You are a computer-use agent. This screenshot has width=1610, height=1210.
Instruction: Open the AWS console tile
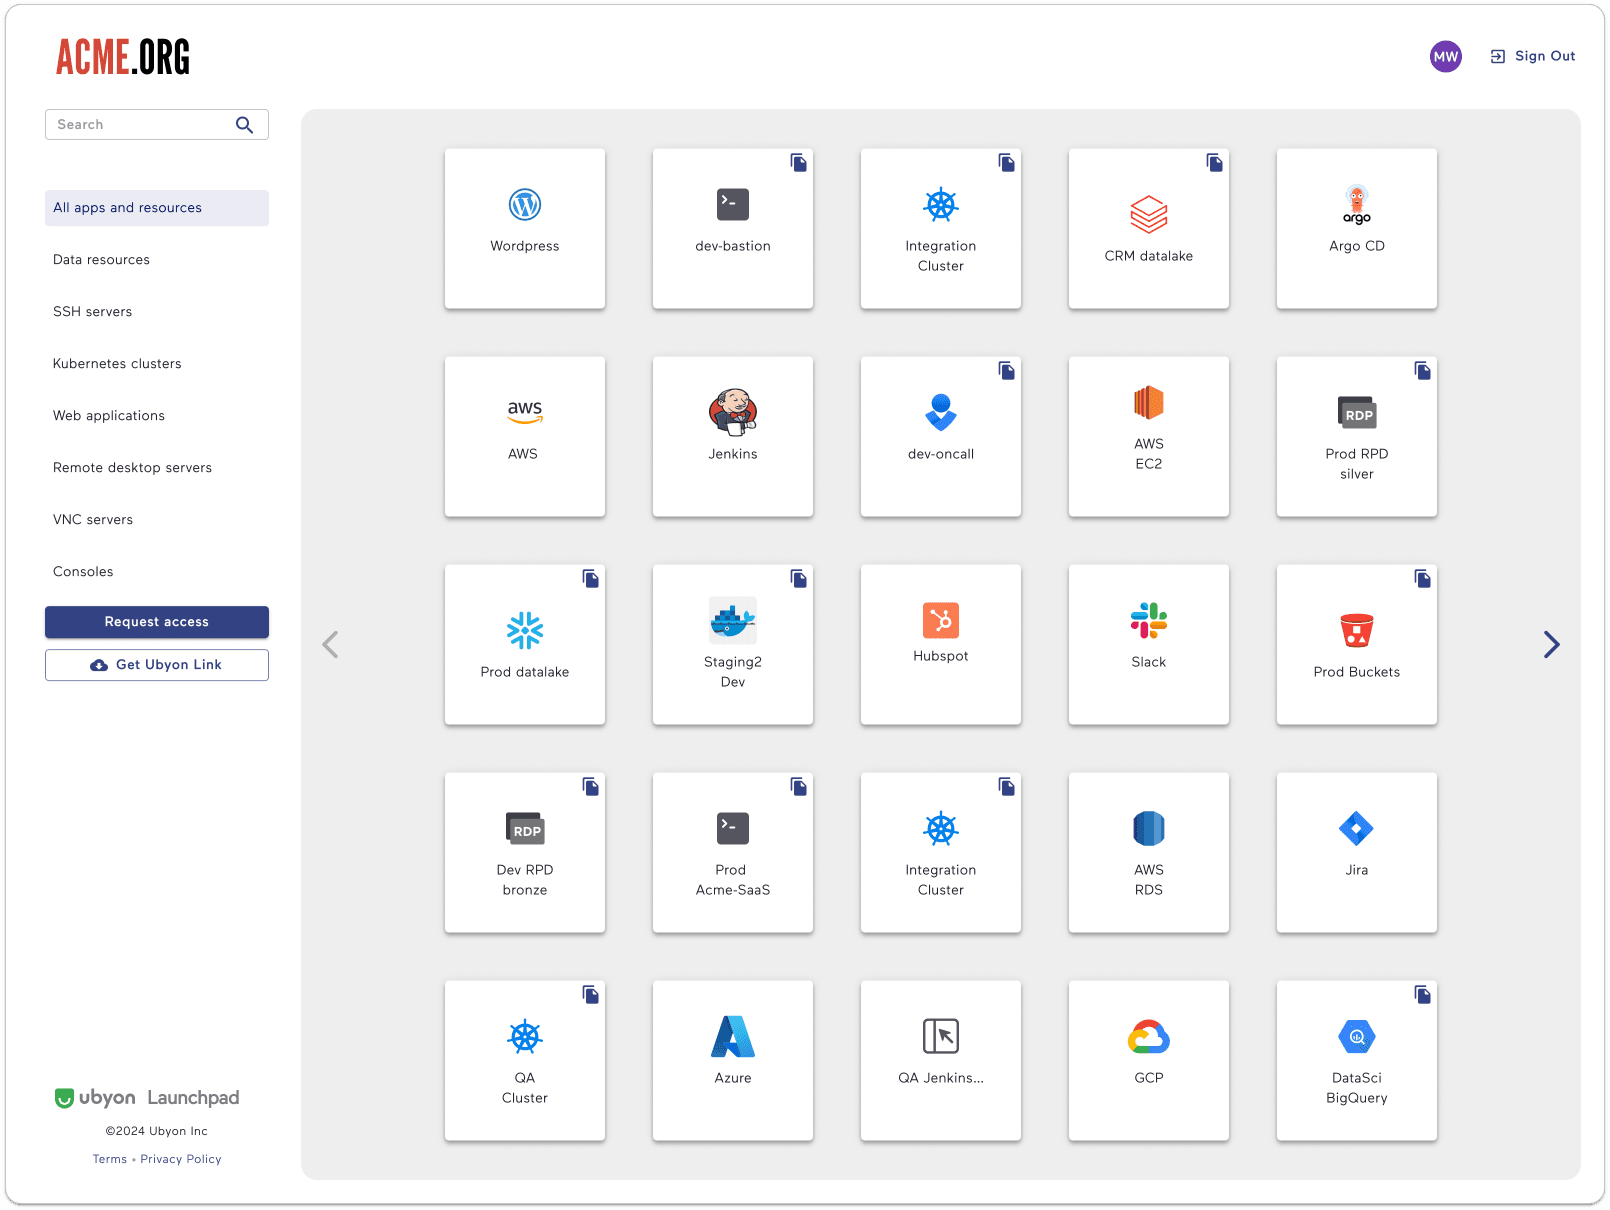[525, 437]
